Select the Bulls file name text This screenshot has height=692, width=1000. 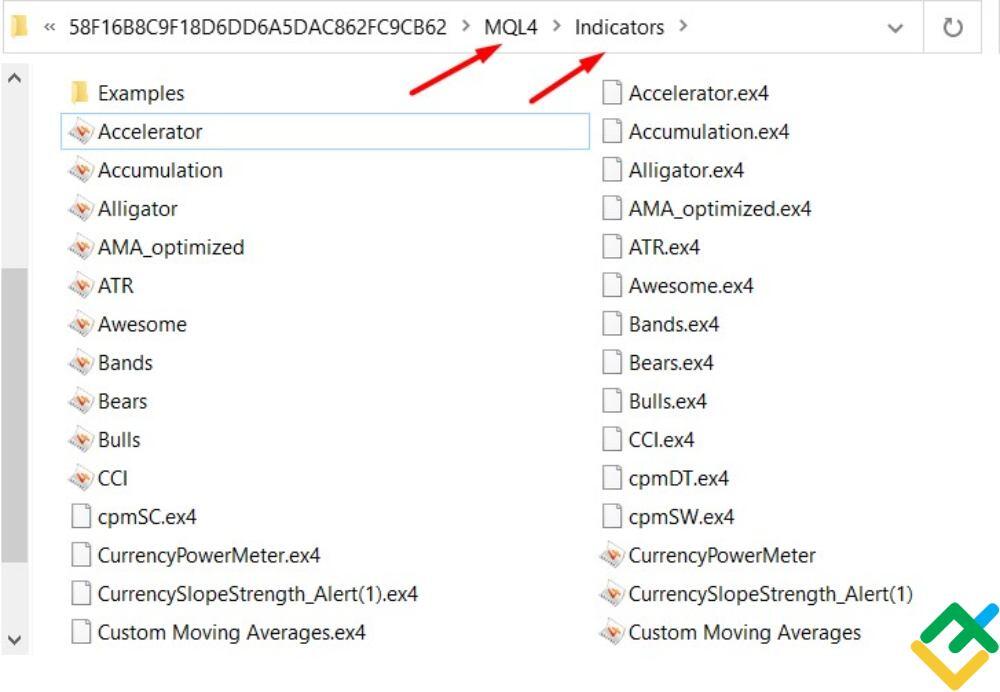[119, 440]
